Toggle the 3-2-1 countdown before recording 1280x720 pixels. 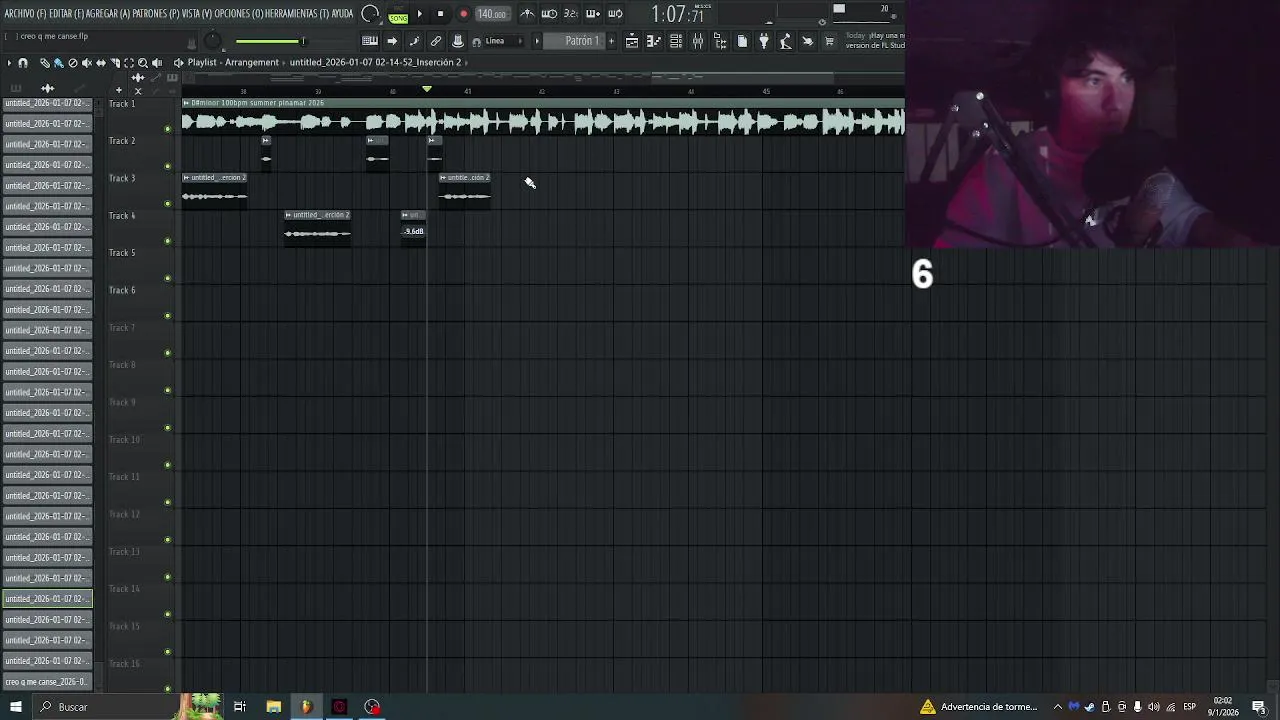click(571, 14)
